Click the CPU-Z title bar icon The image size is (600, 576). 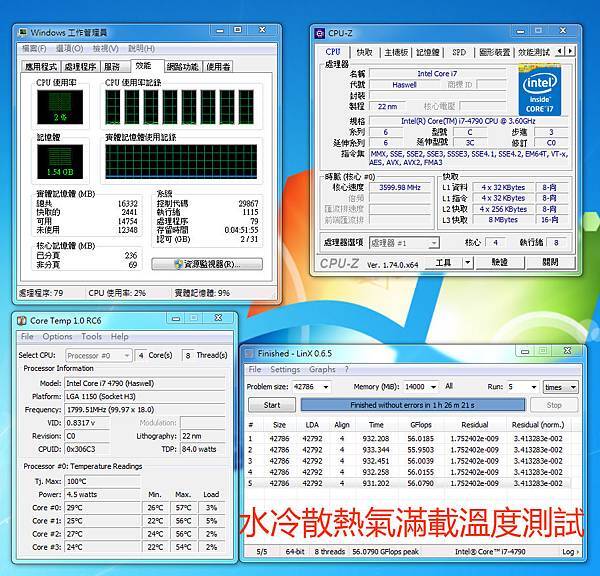click(x=319, y=33)
